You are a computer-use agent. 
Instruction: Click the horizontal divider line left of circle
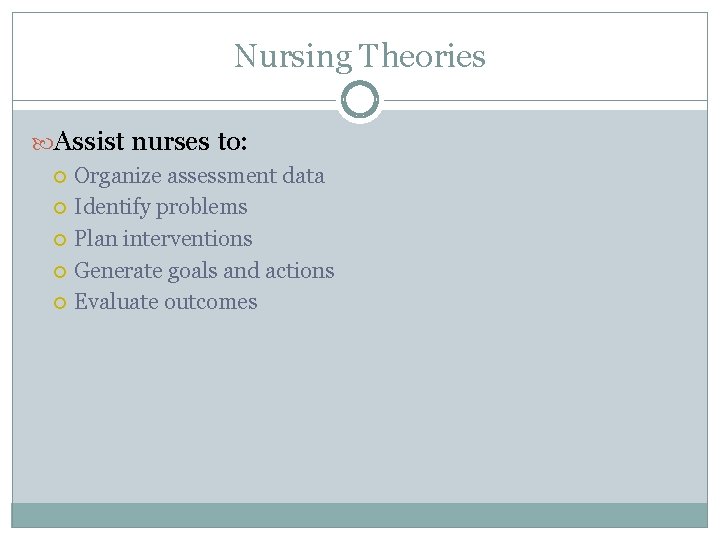(x=174, y=100)
